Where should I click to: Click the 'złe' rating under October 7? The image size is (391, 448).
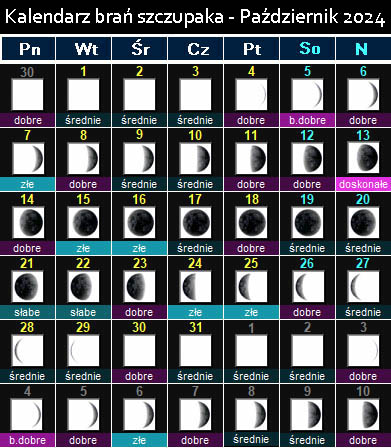(x=27, y=184)
